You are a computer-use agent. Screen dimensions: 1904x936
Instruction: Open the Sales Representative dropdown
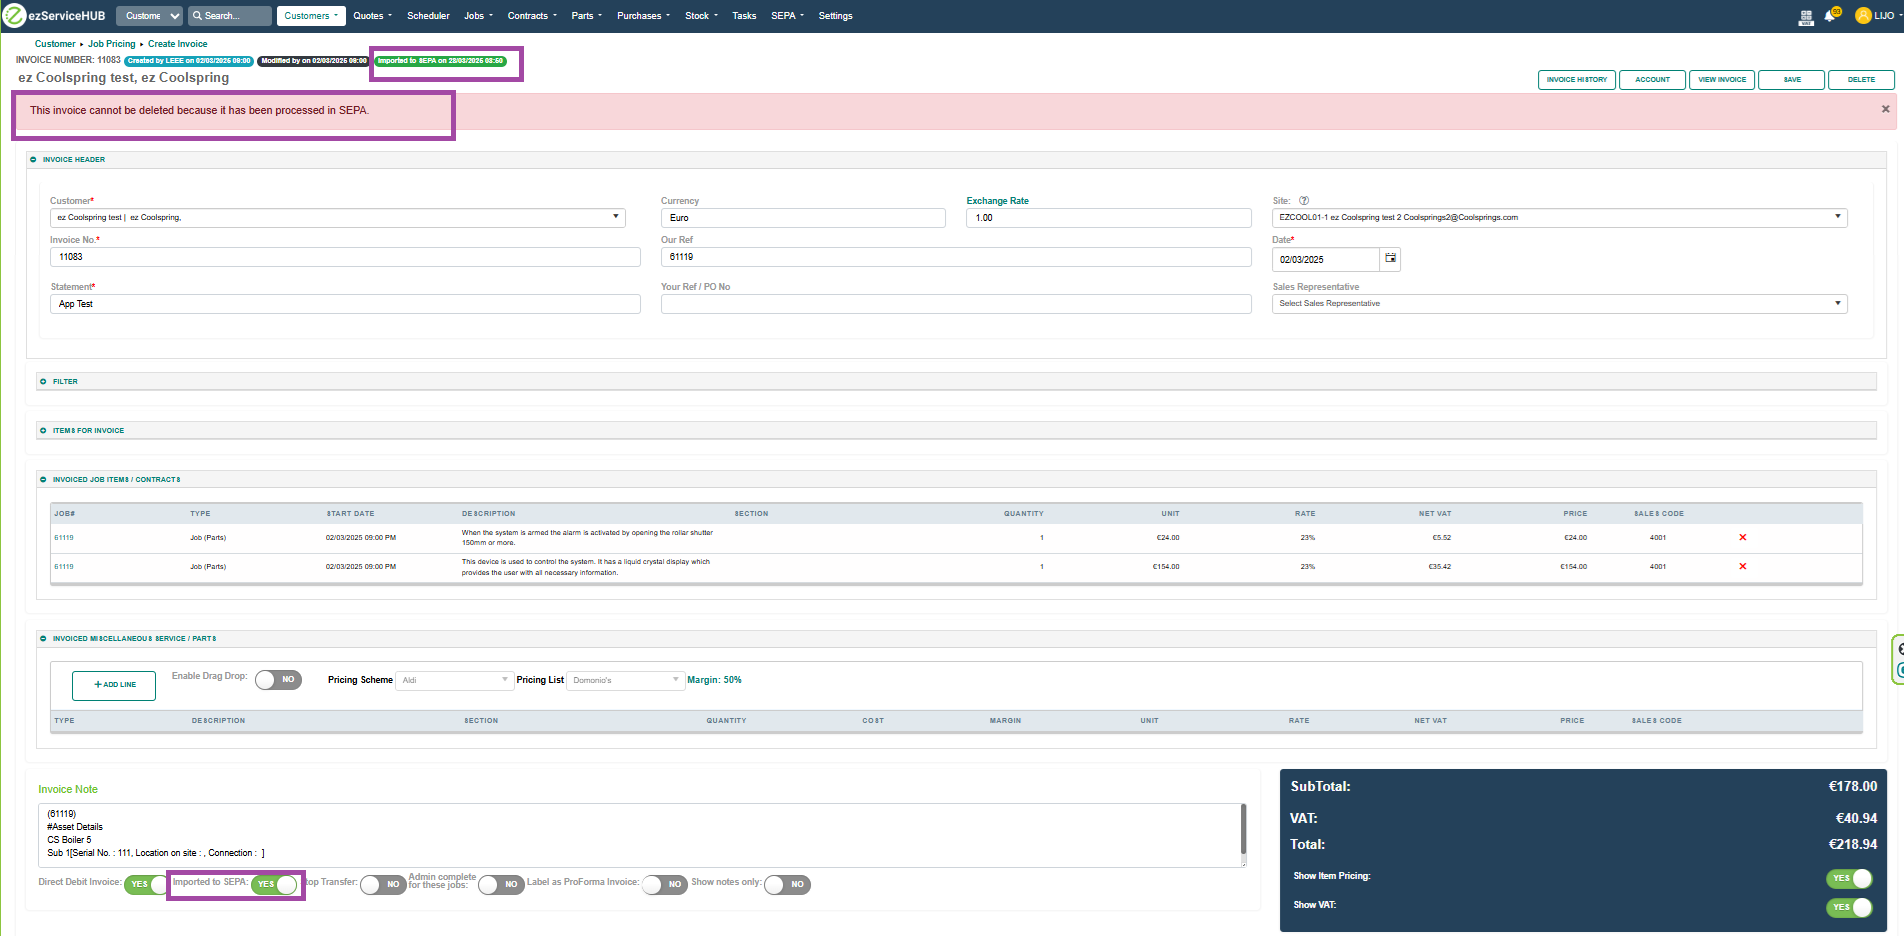tap(1558, 304)
